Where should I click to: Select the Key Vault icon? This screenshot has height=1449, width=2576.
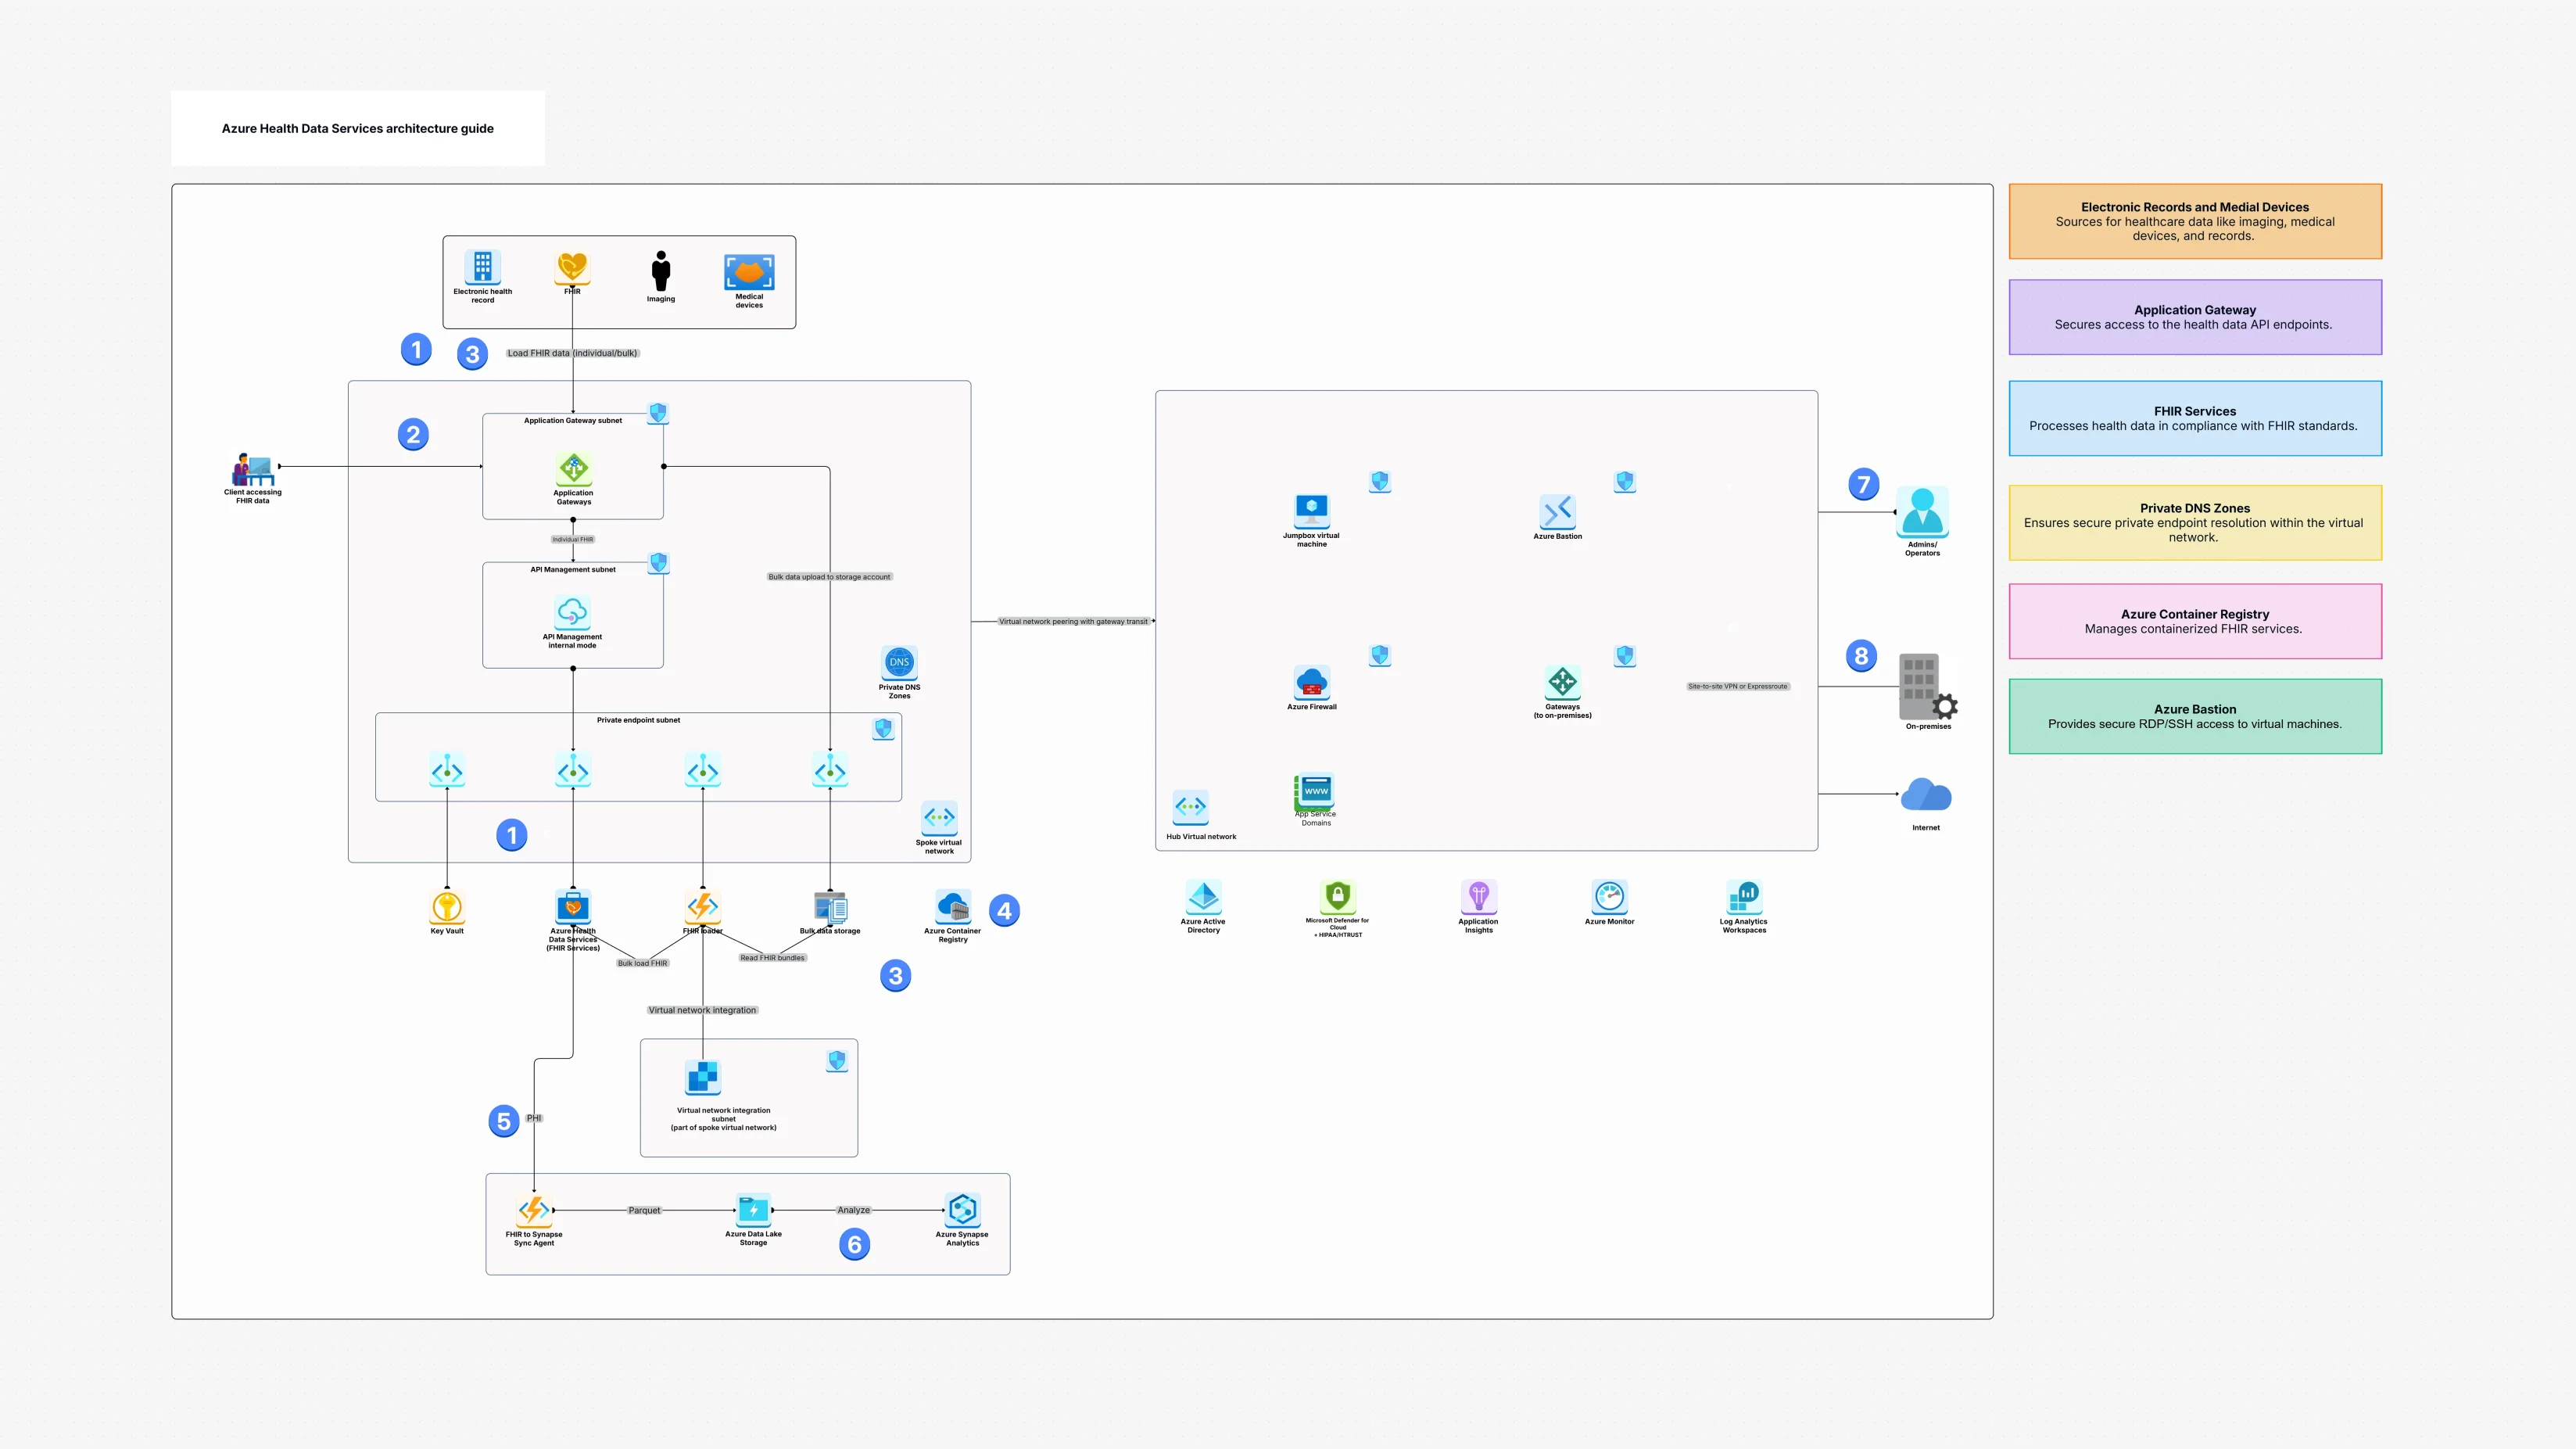(446, 909)
